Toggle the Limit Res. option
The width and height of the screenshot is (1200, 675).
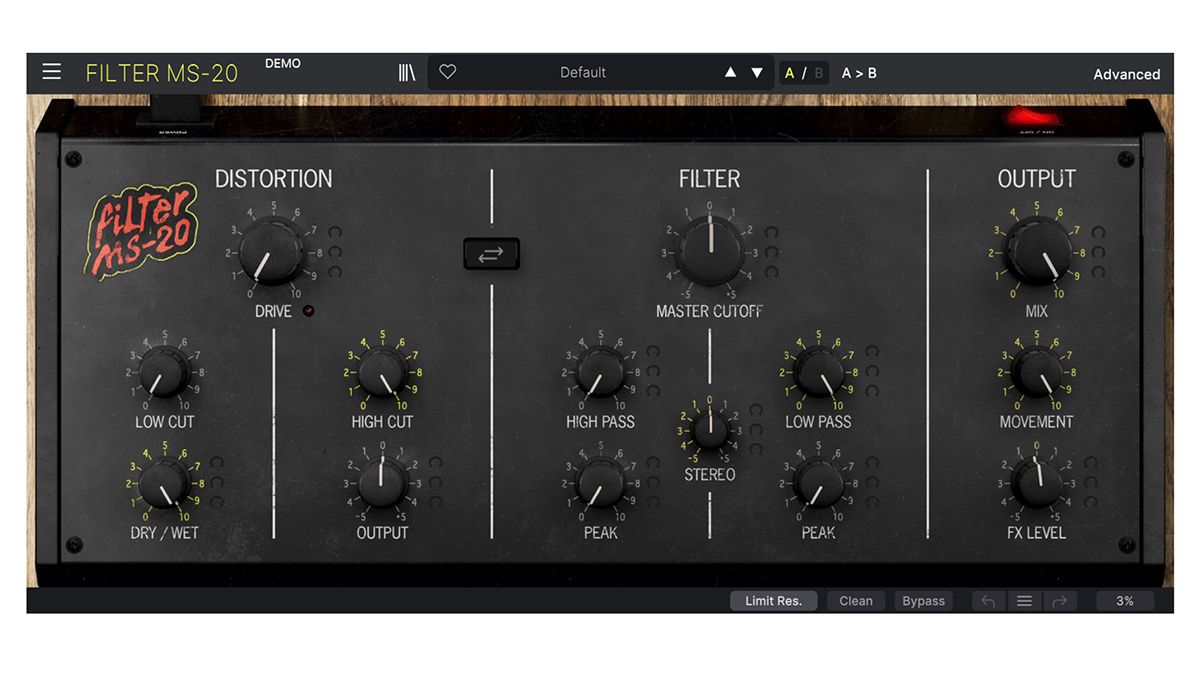[x=773, y=601]
